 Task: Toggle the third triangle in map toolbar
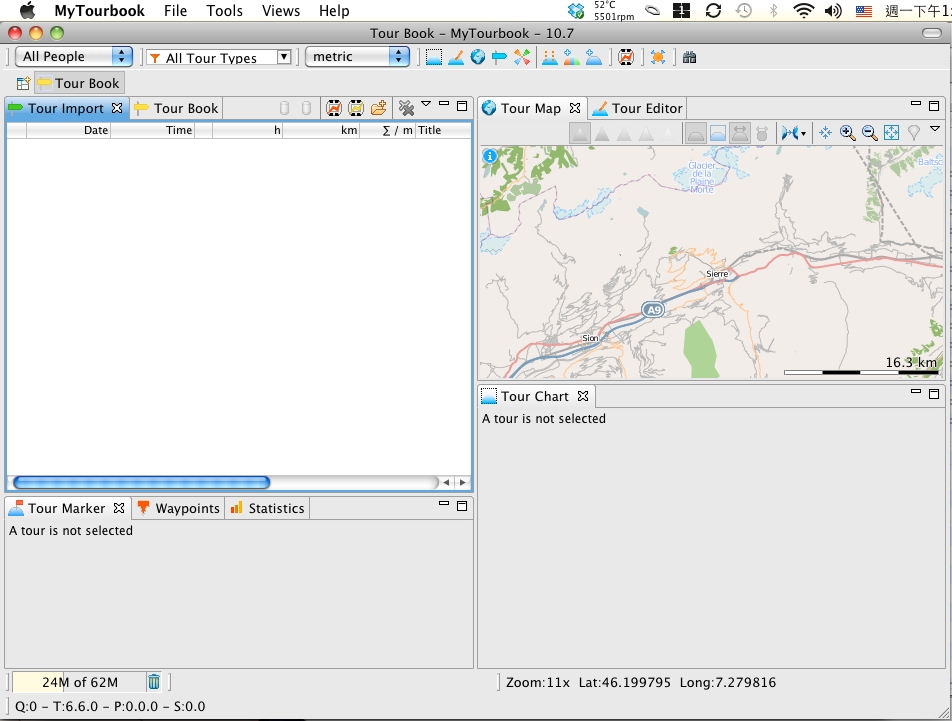point(624,133)
